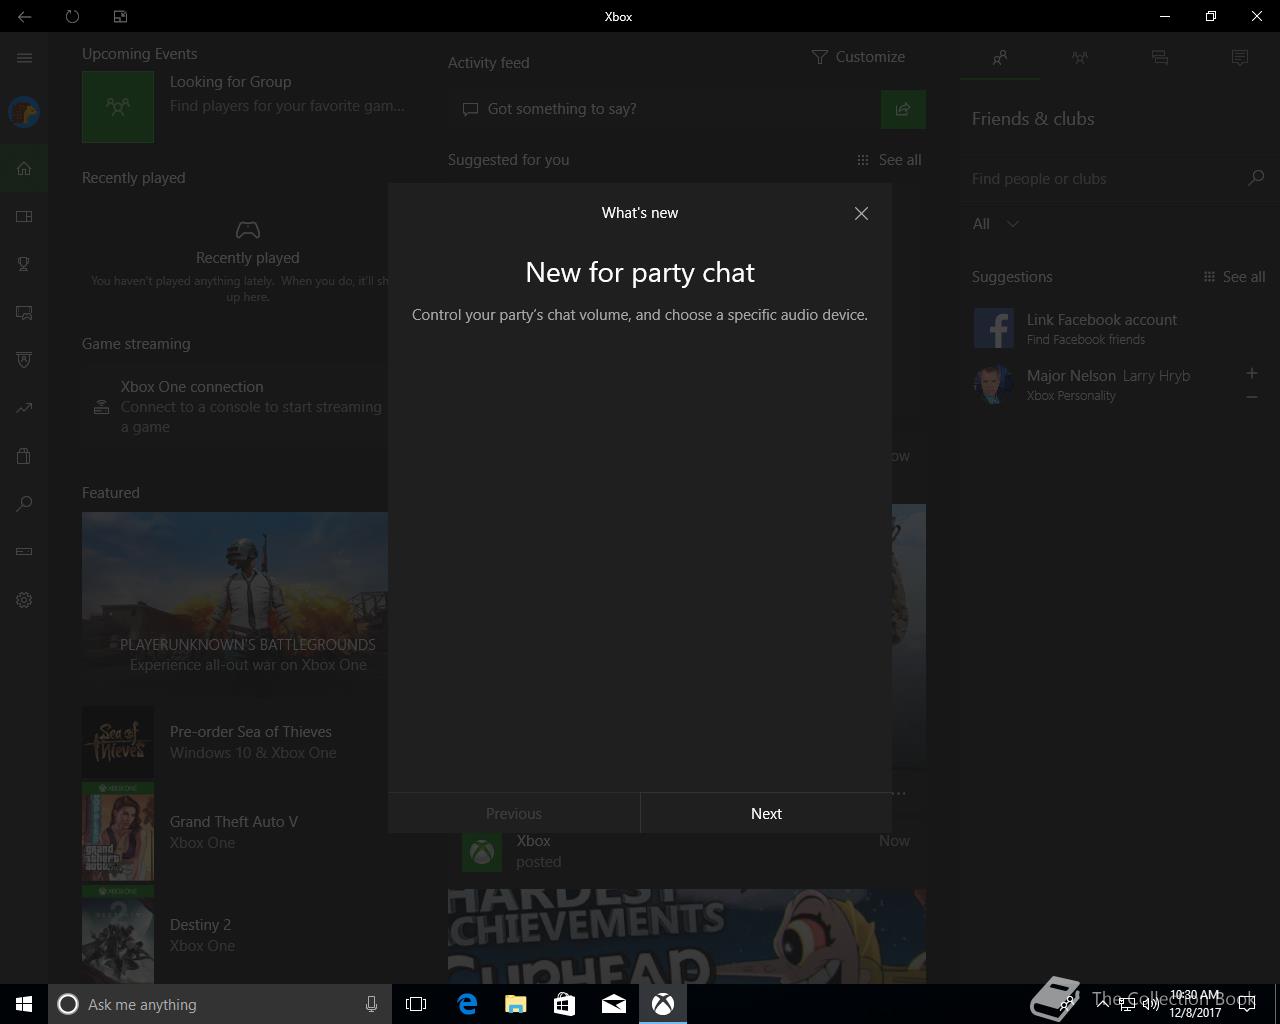This screenshot has width=1280, height=1024.
Task: Open Windows Start menu
Action: 24,1004
